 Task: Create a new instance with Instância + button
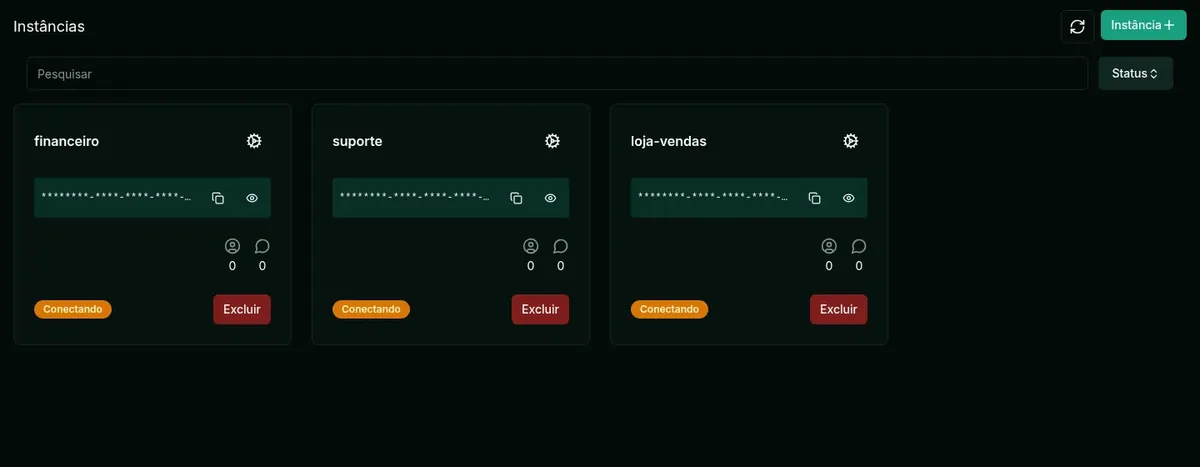coord(1143,25)
